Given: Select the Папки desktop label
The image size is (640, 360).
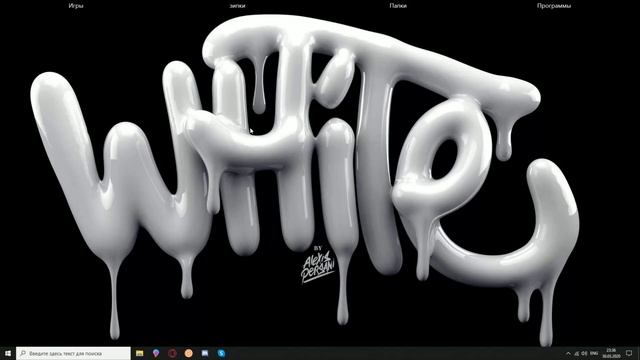Looking at the screenshot, I should pos(398,6).
